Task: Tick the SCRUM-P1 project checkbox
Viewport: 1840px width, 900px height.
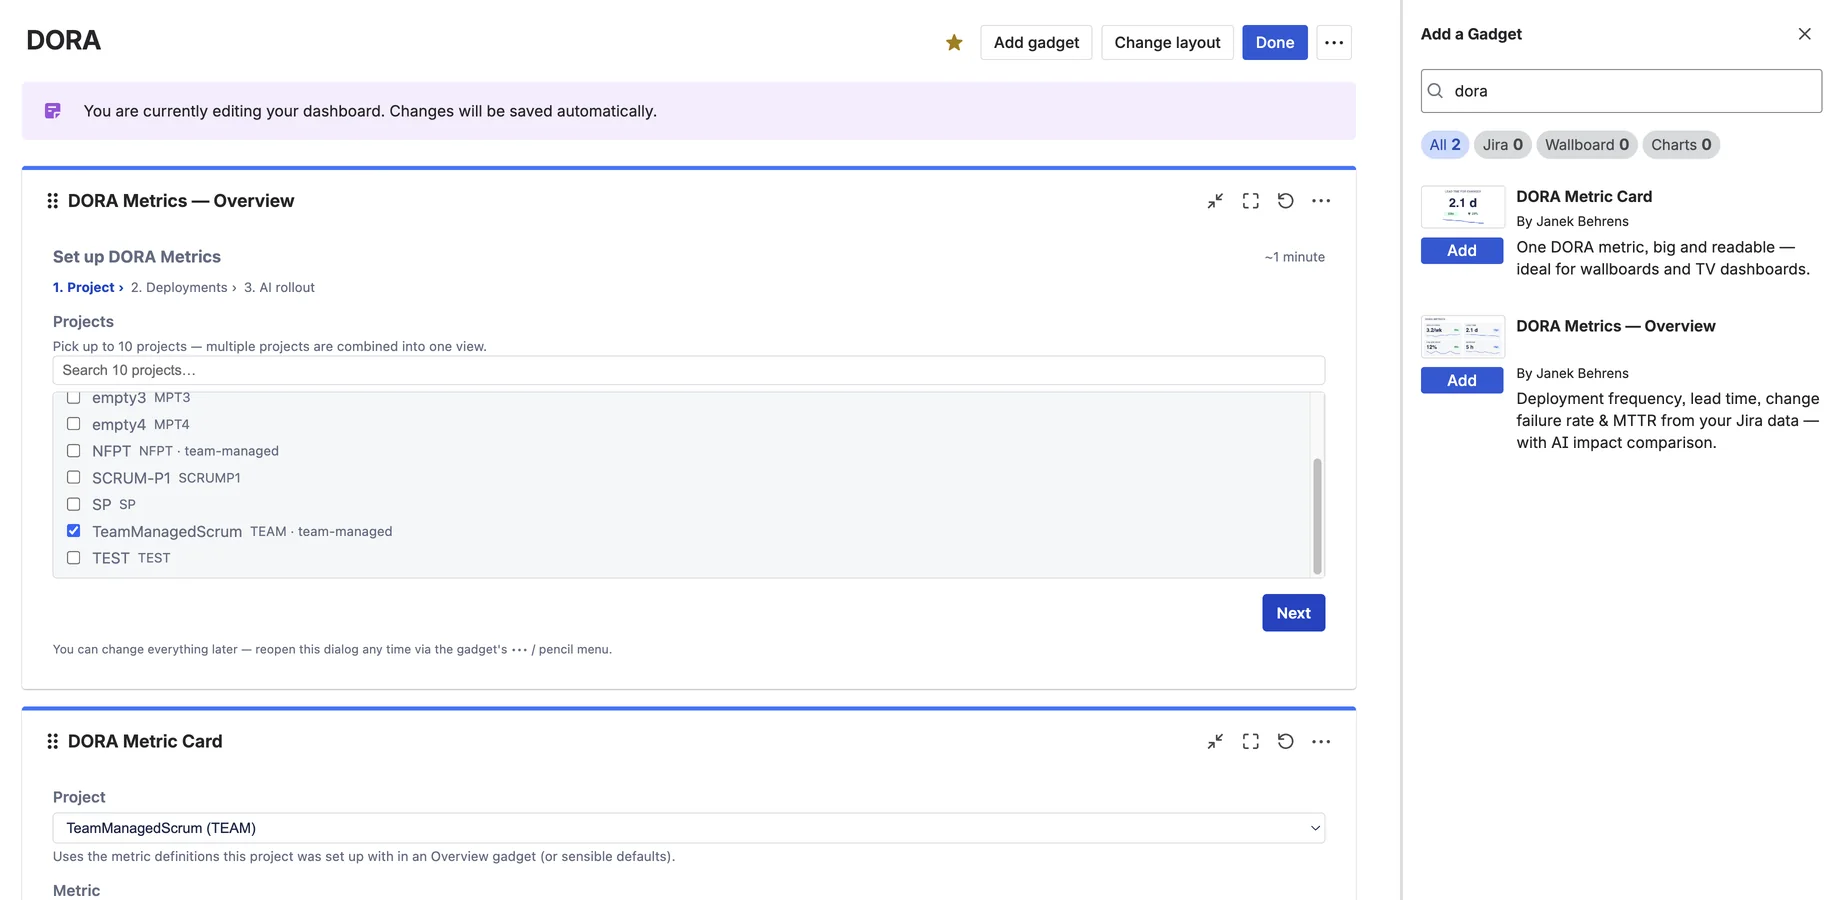Action: point(73,478)
